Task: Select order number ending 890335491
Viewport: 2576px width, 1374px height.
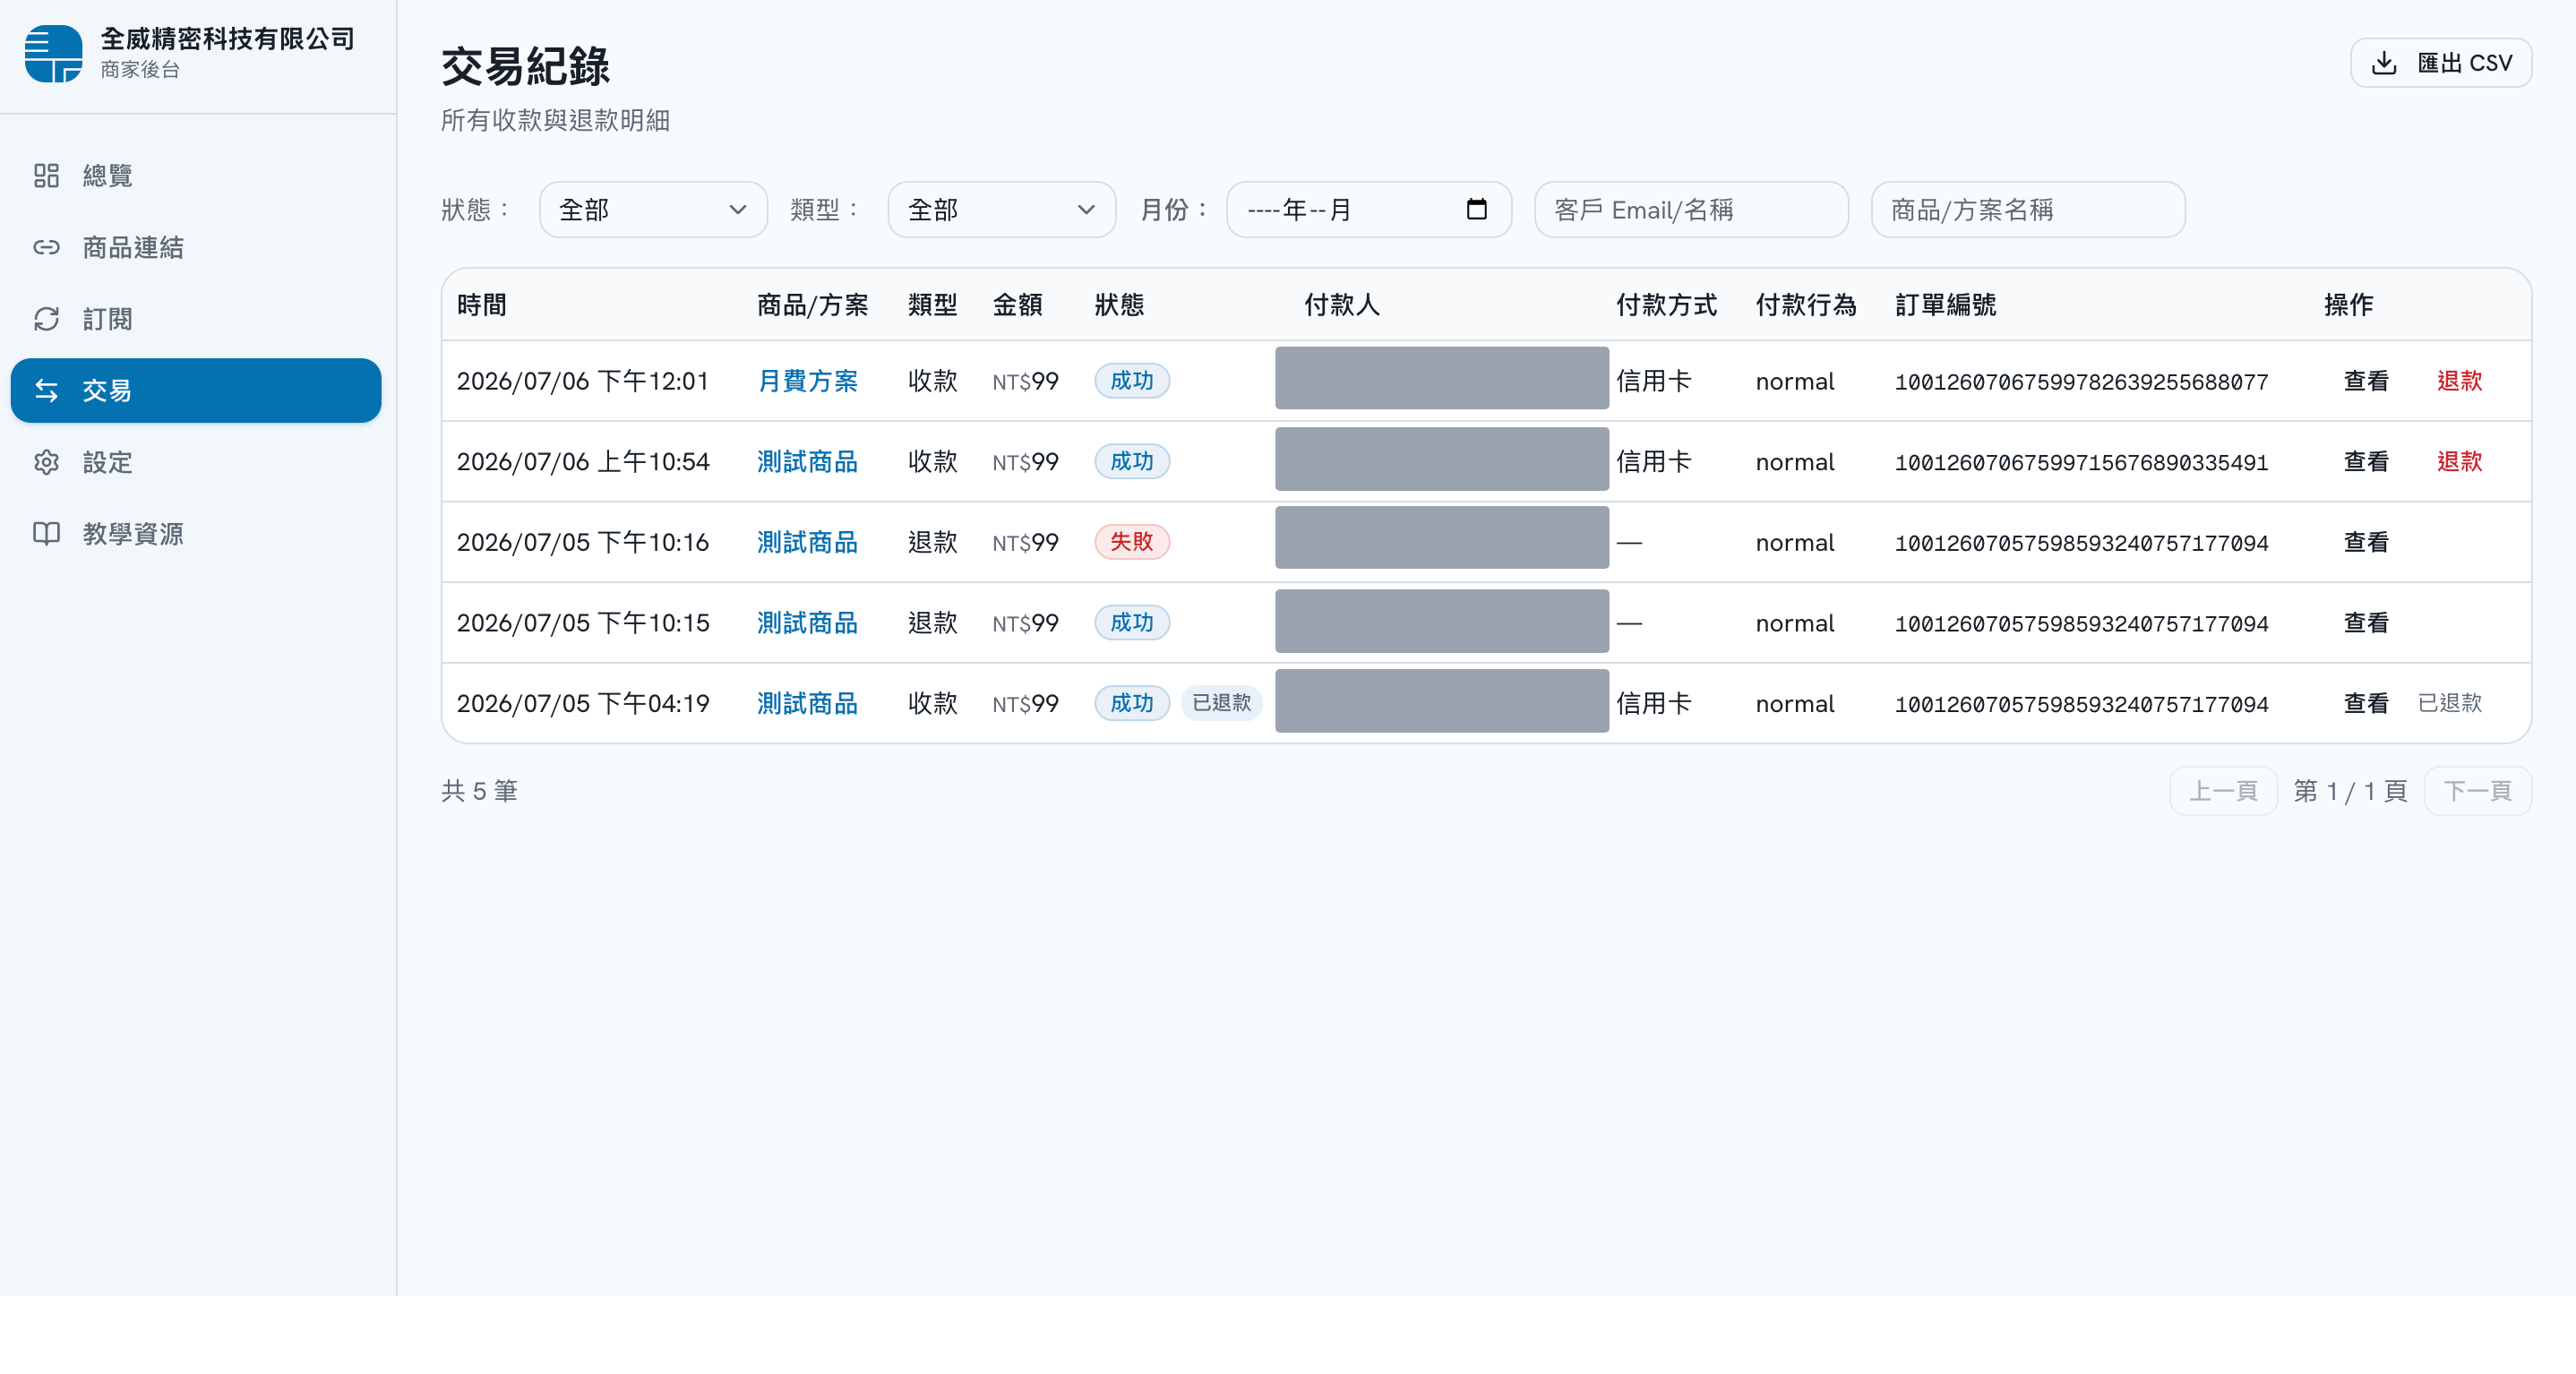Action: click(x=2081, y=462)
